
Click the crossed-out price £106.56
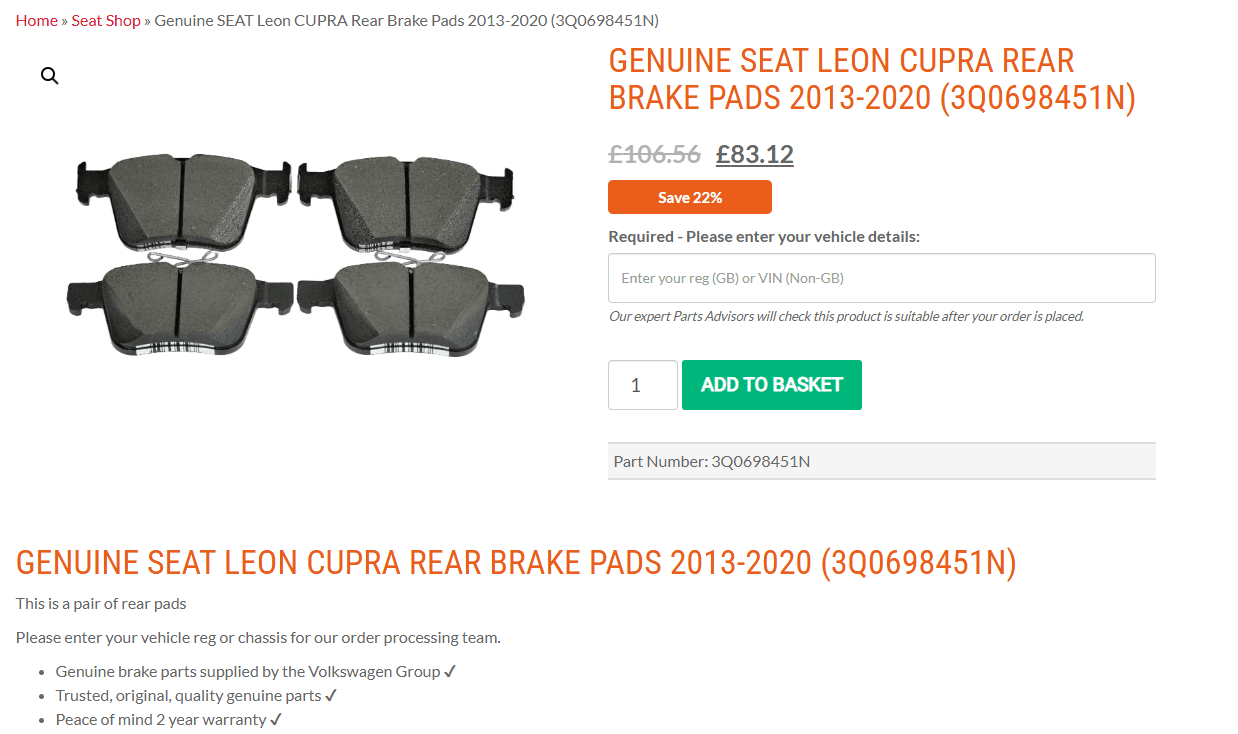[x=654, y=154]
